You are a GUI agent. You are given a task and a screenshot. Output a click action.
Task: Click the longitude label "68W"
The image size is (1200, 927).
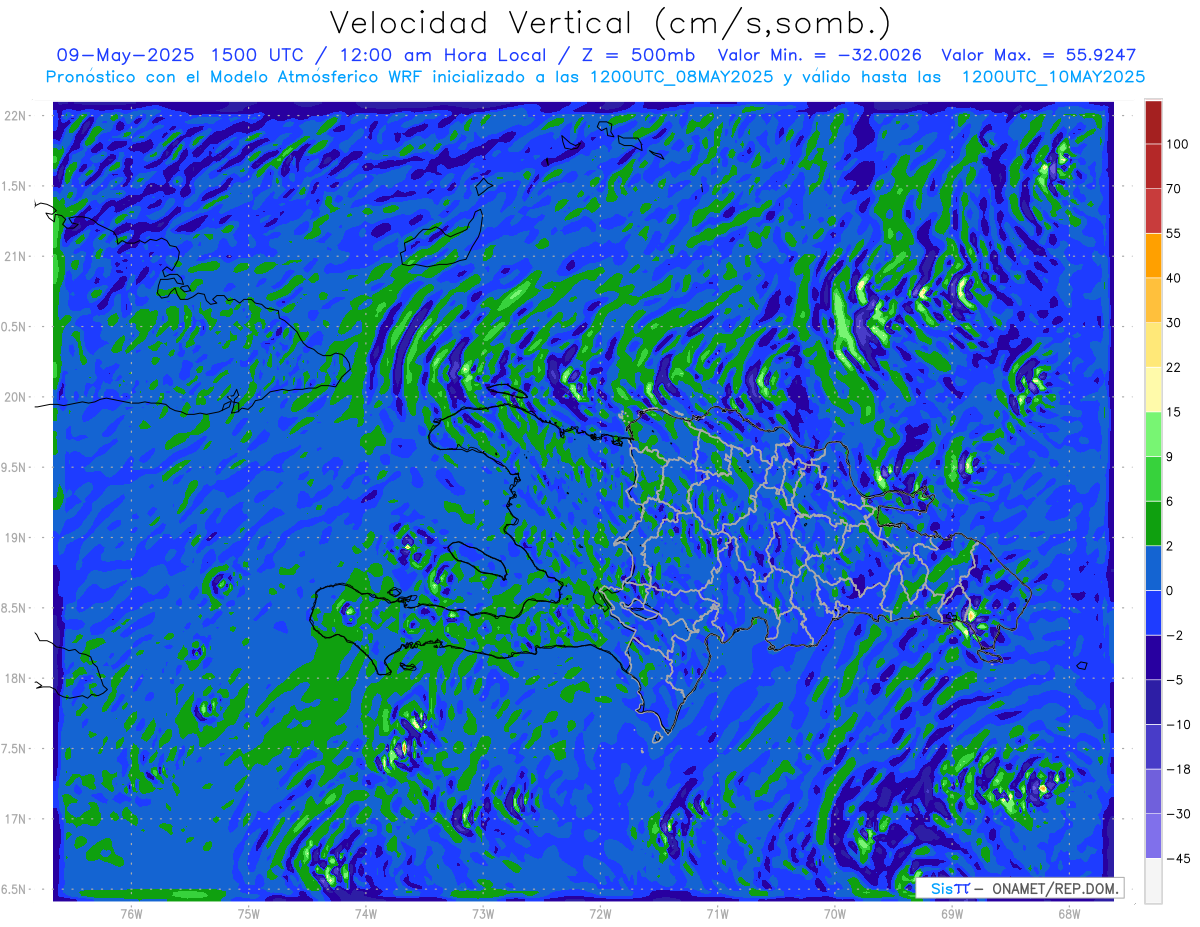1069,913
